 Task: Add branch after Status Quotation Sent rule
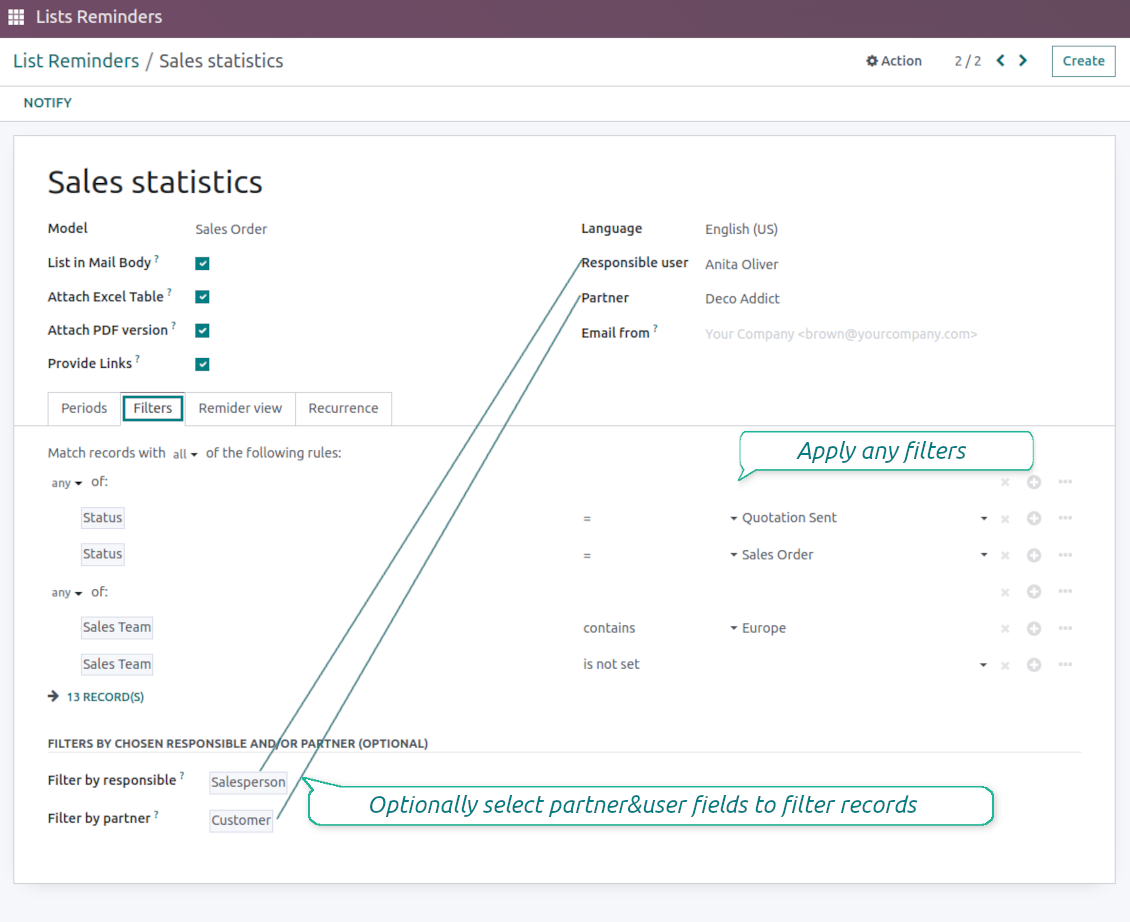pos(1065,518)
